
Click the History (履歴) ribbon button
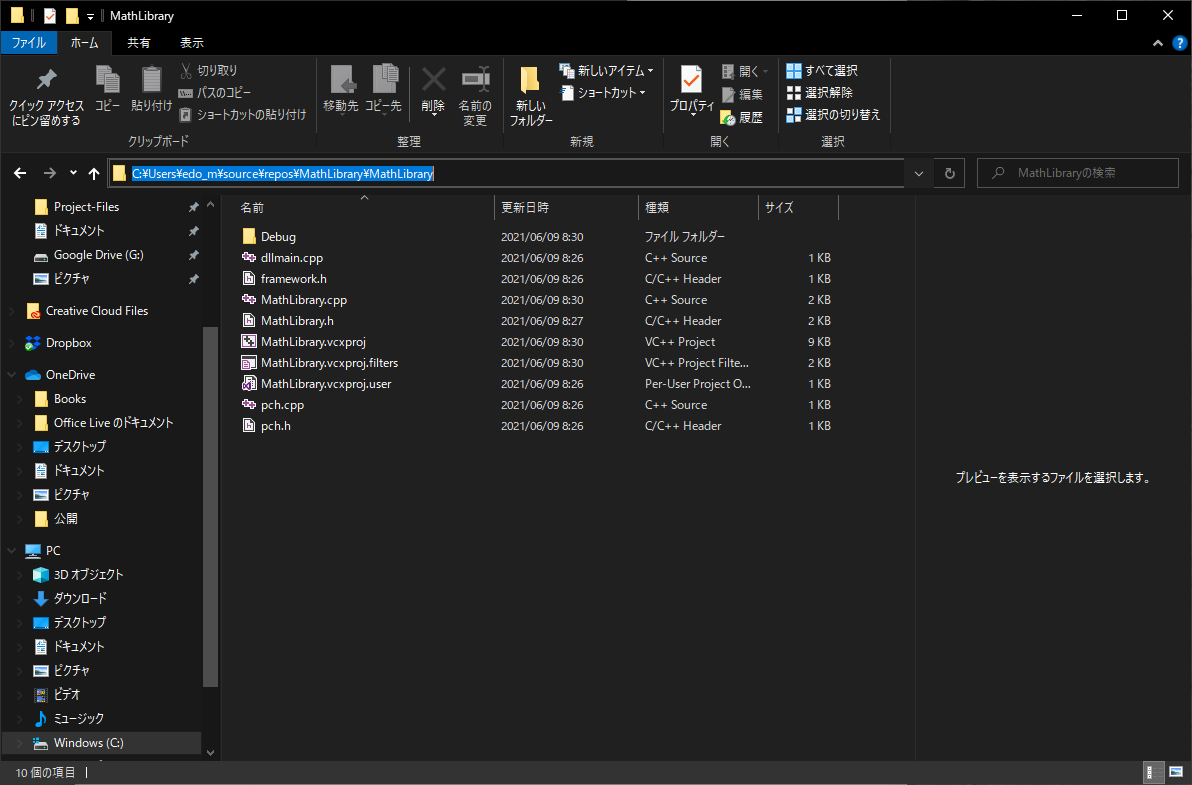tap(742, 117)
